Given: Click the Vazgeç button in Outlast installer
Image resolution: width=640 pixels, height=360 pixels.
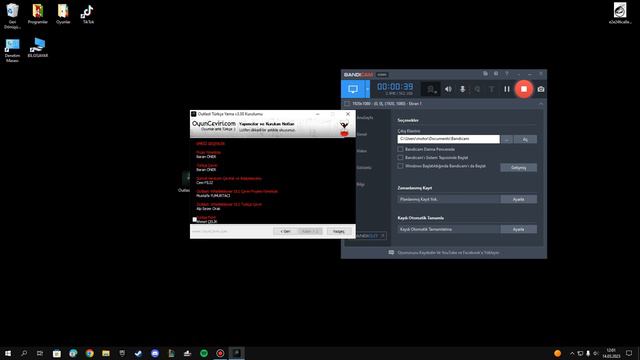Looking at the screenshot, I should coord(339,231).
